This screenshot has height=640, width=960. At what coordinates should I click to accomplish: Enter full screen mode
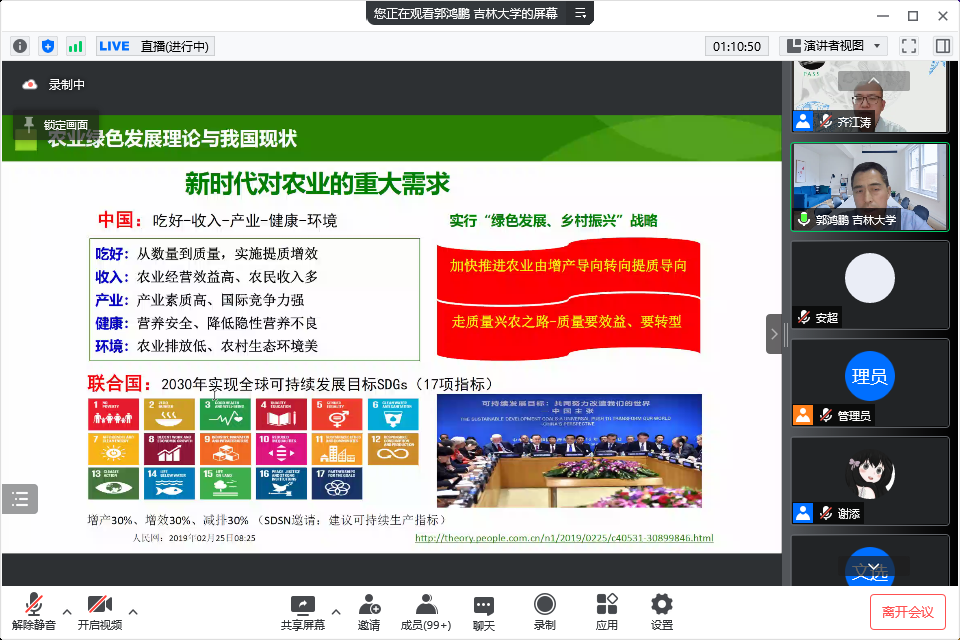click(x=909, y=46)
